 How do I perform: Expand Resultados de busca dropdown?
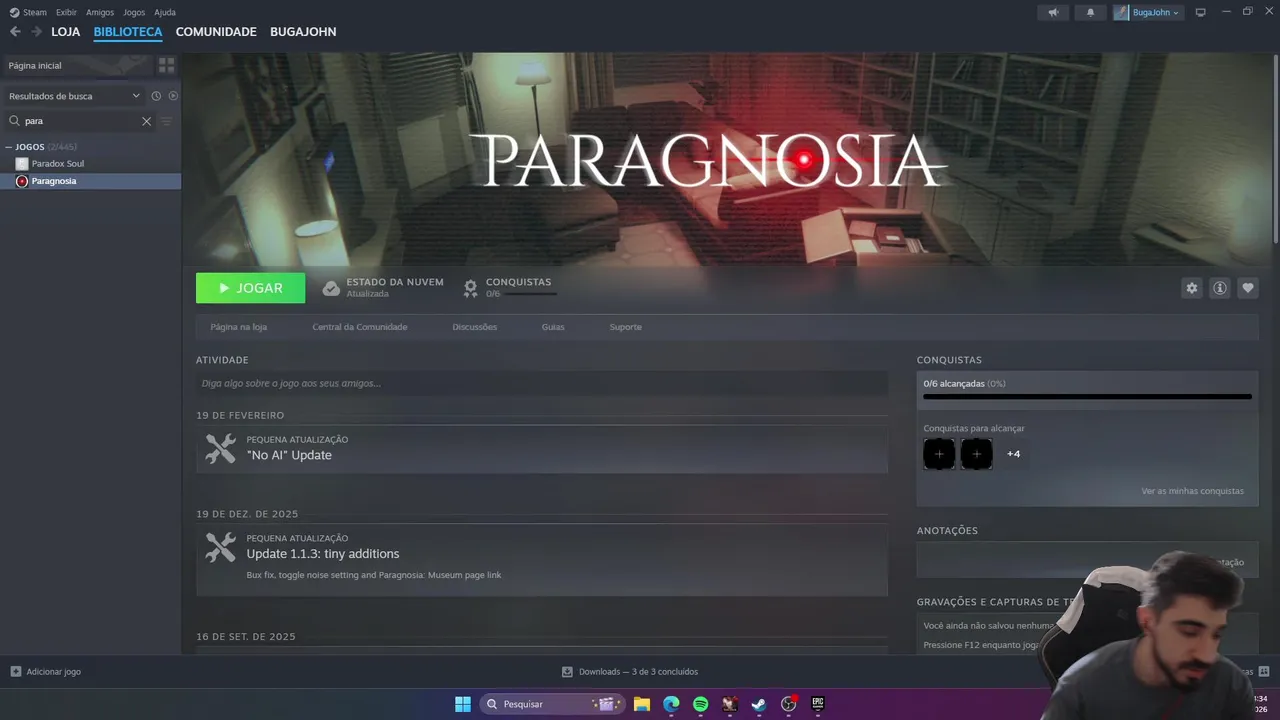(74, 96)
